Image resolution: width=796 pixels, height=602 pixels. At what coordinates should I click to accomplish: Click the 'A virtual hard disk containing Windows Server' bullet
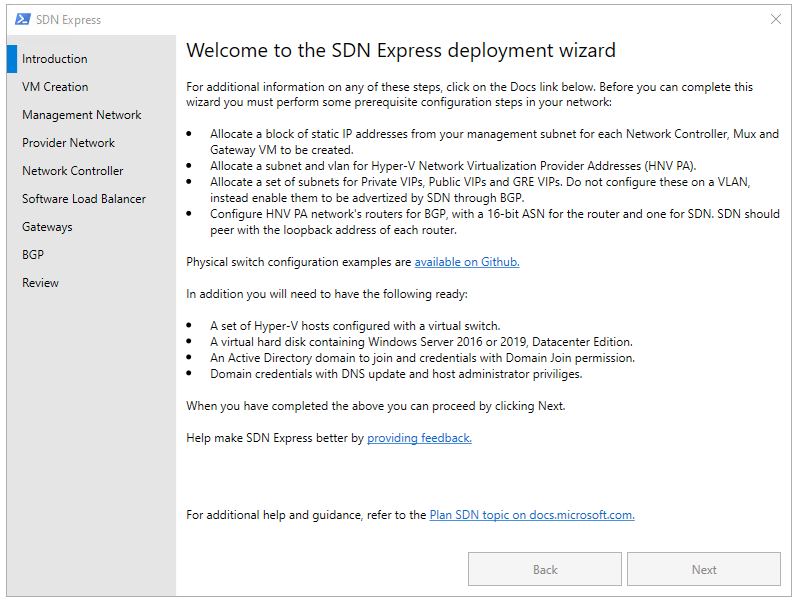point(421,342)
